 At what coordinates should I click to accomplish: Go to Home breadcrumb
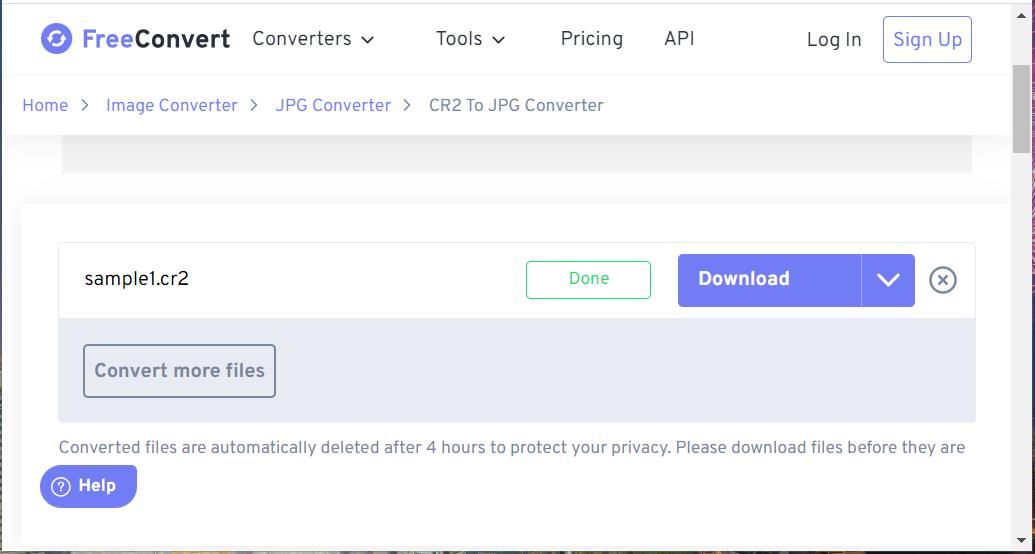point(45,106)
